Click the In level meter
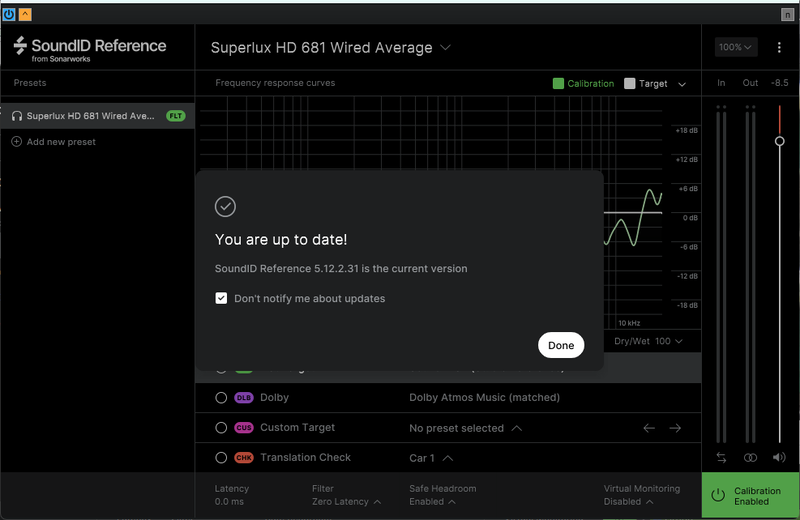 721,274
